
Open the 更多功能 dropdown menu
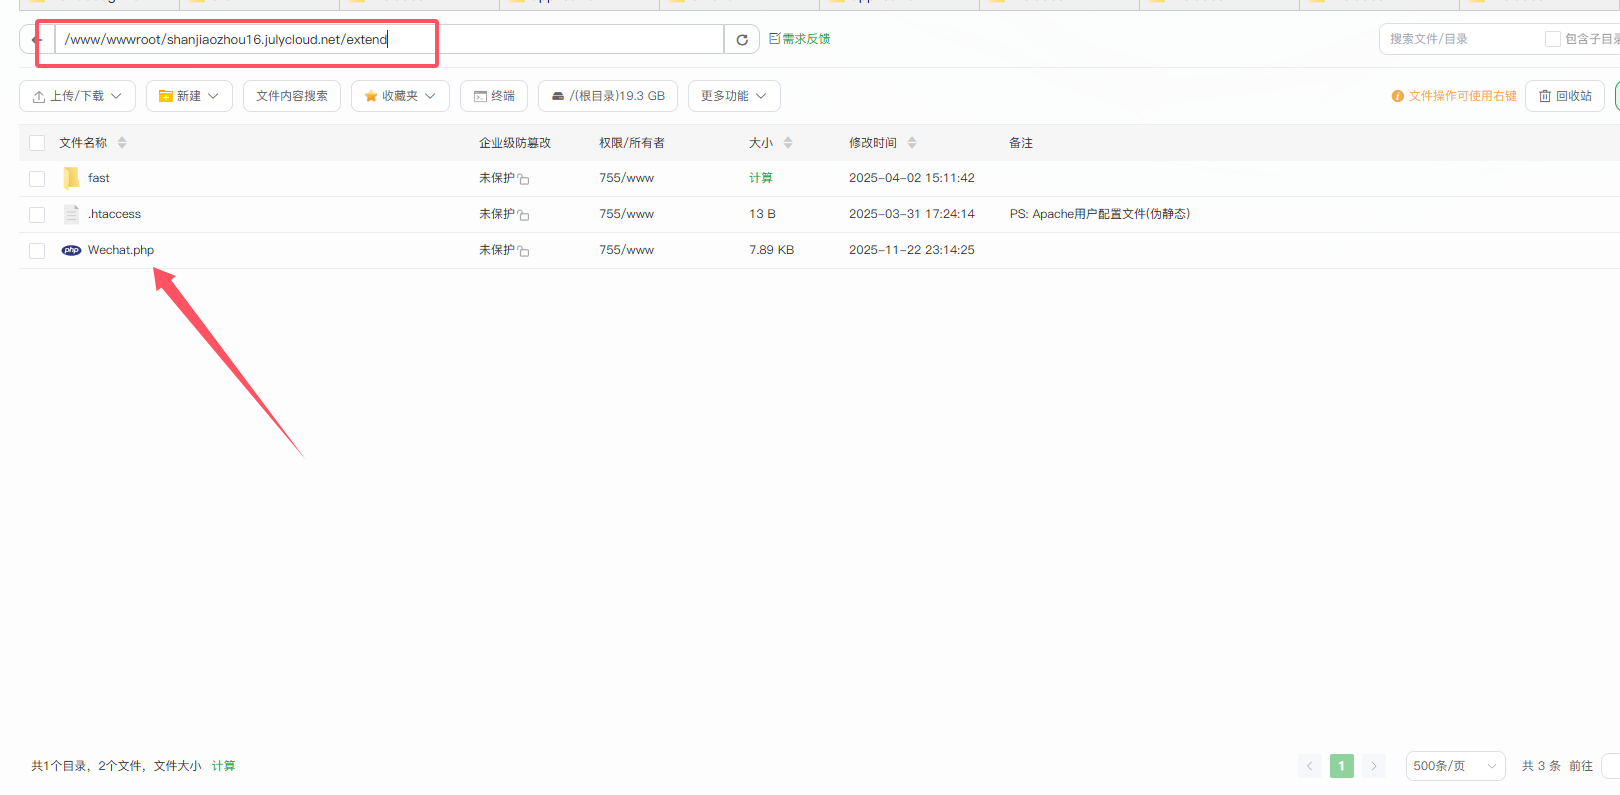734,96
